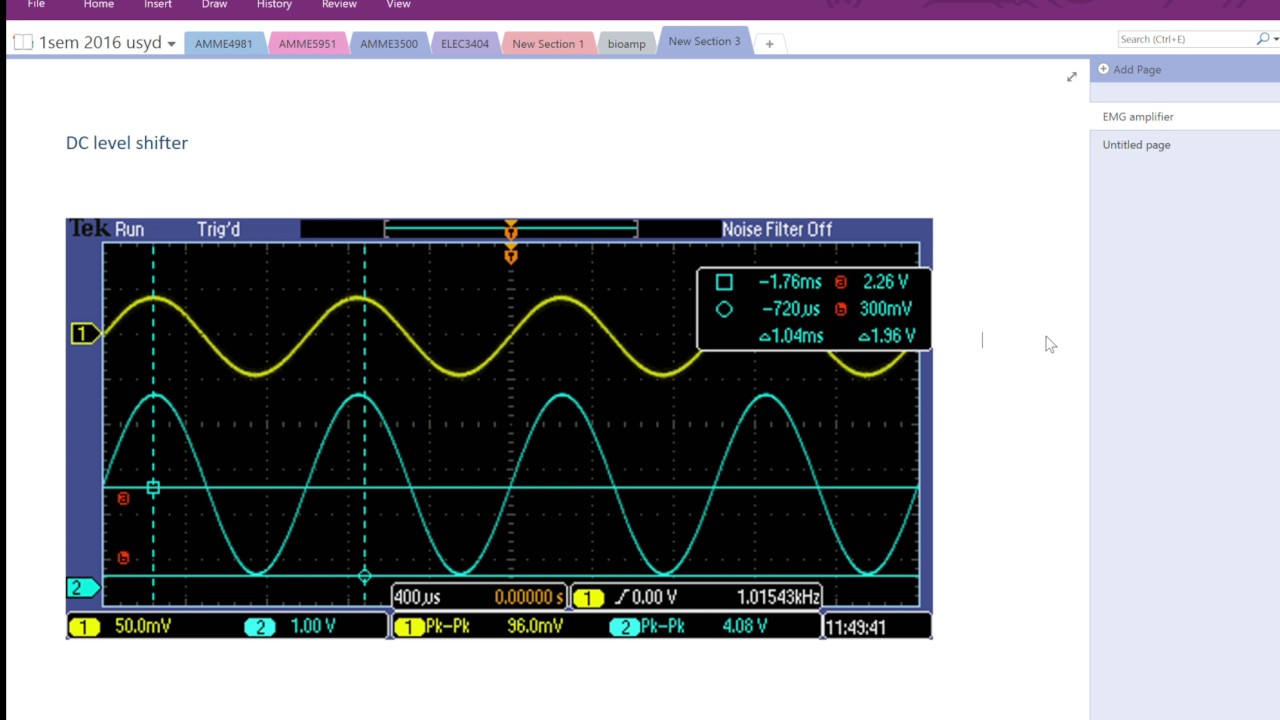Create a new section with the plus tab
The height and width of the screenshot is (720, 1280).
click(x=769, y=44)
